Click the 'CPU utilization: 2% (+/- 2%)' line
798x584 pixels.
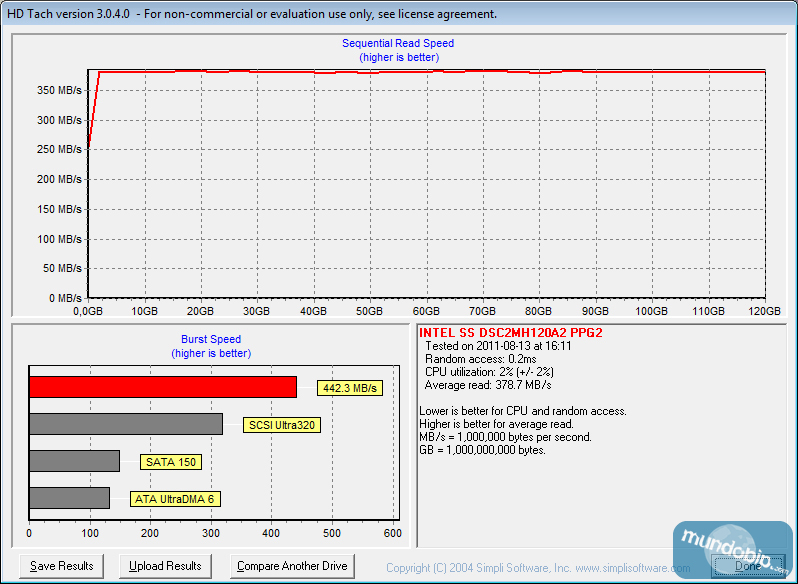click(490, 372)
